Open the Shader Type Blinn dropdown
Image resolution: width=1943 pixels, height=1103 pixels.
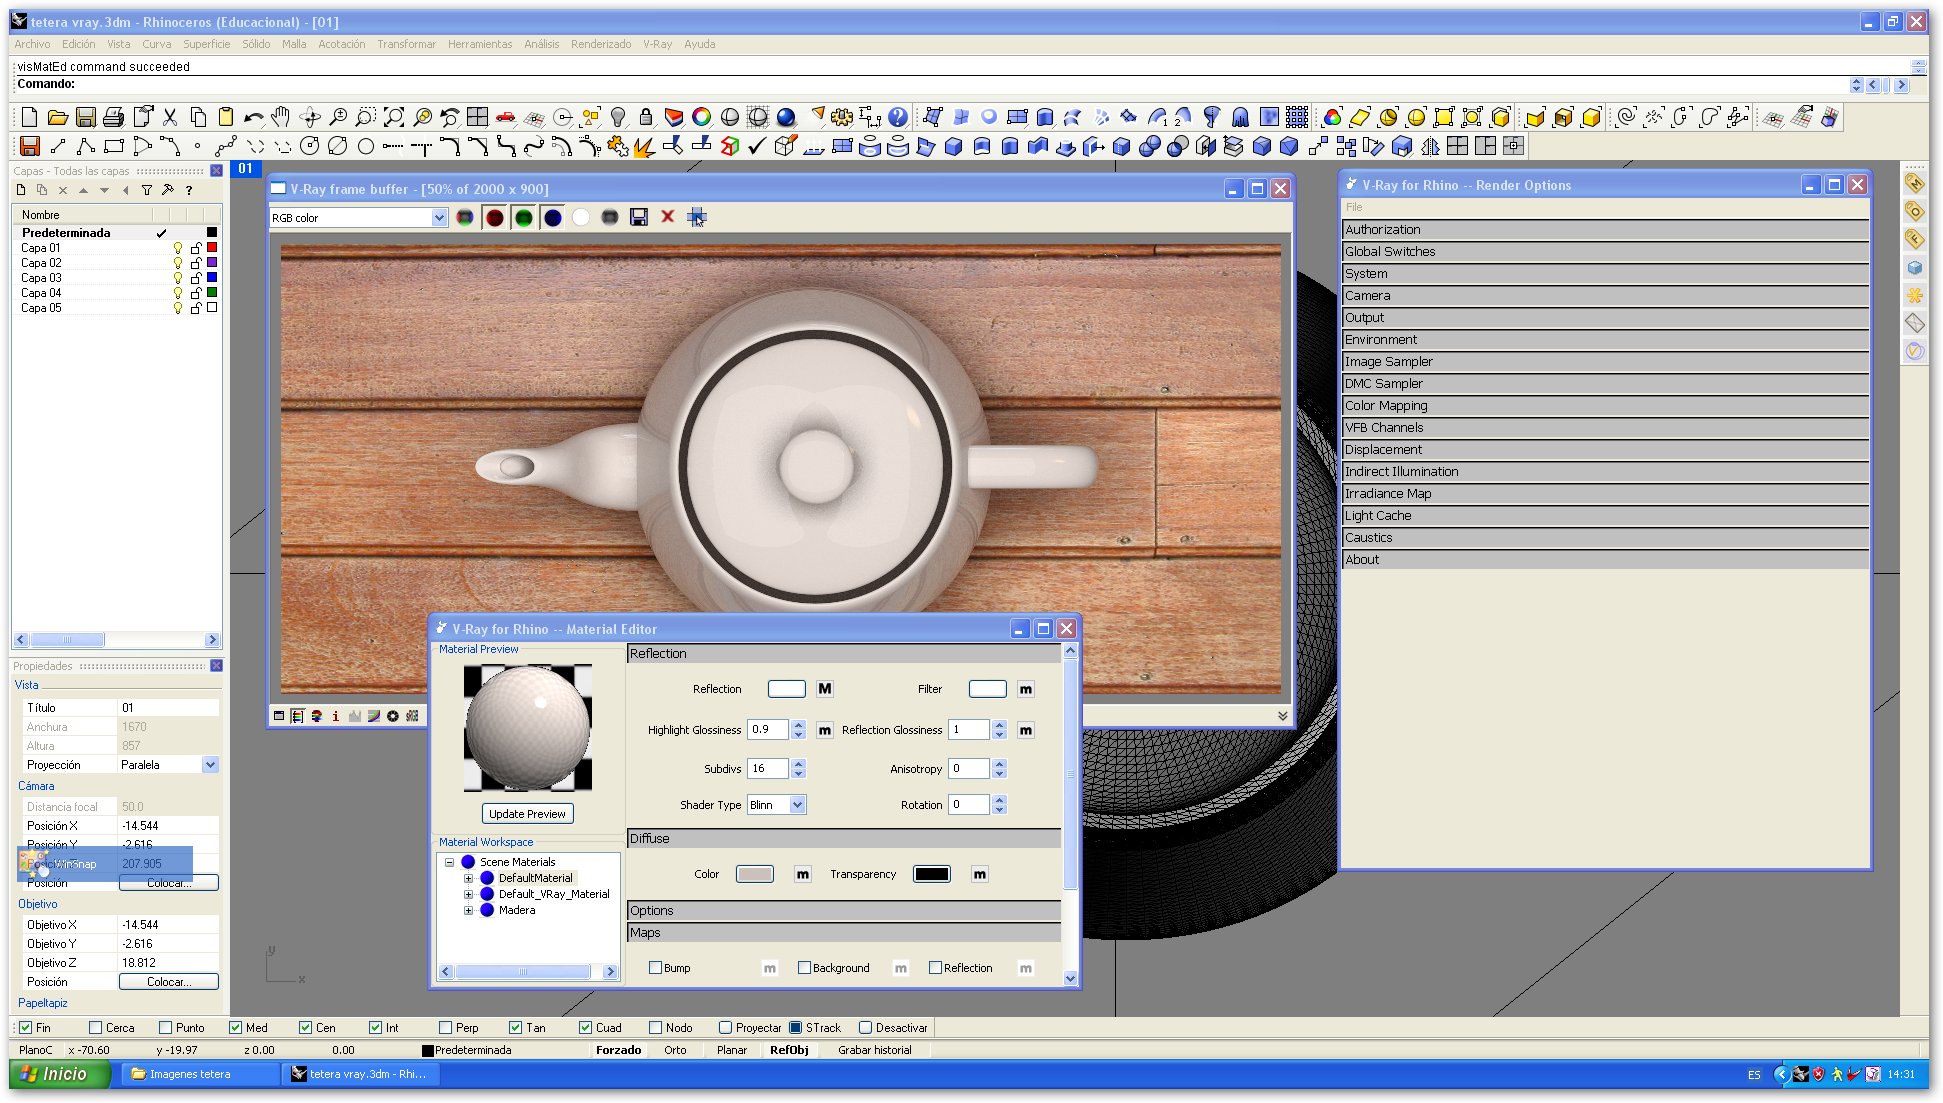coord(797,804)
